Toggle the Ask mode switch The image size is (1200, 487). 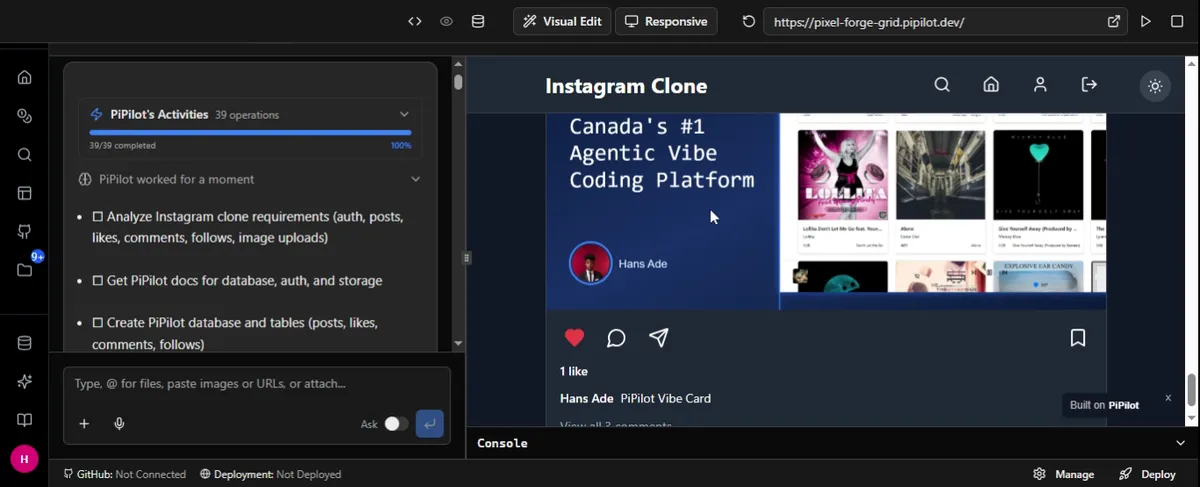pyautogui.click(x=396, y=424)
